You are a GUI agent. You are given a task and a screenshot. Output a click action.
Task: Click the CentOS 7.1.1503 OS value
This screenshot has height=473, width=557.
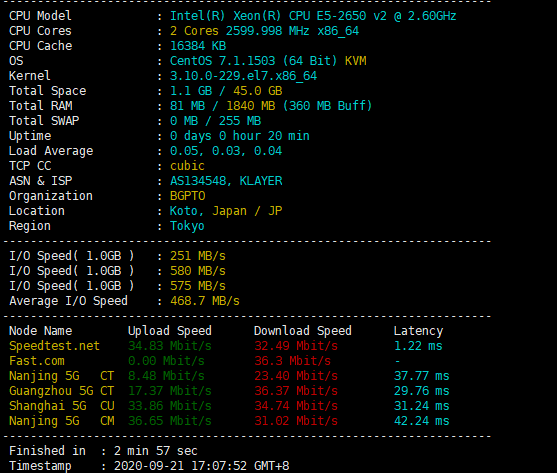pyautogui.click(x=222, y=61)
